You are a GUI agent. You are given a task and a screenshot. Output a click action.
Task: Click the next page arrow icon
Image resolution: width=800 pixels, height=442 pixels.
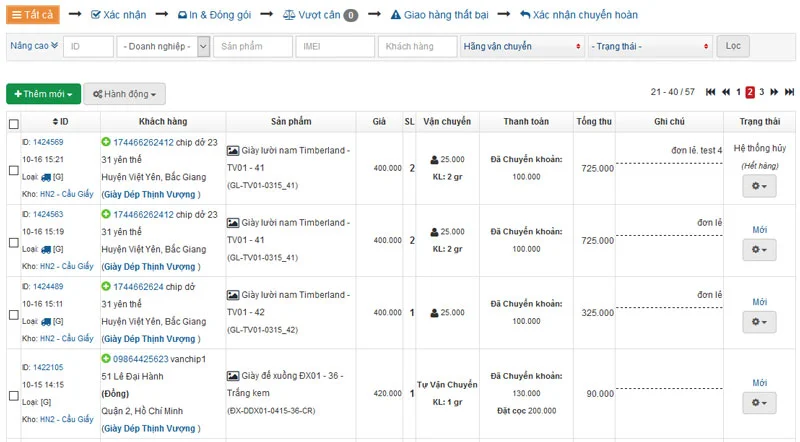click(x=774, y=92)
